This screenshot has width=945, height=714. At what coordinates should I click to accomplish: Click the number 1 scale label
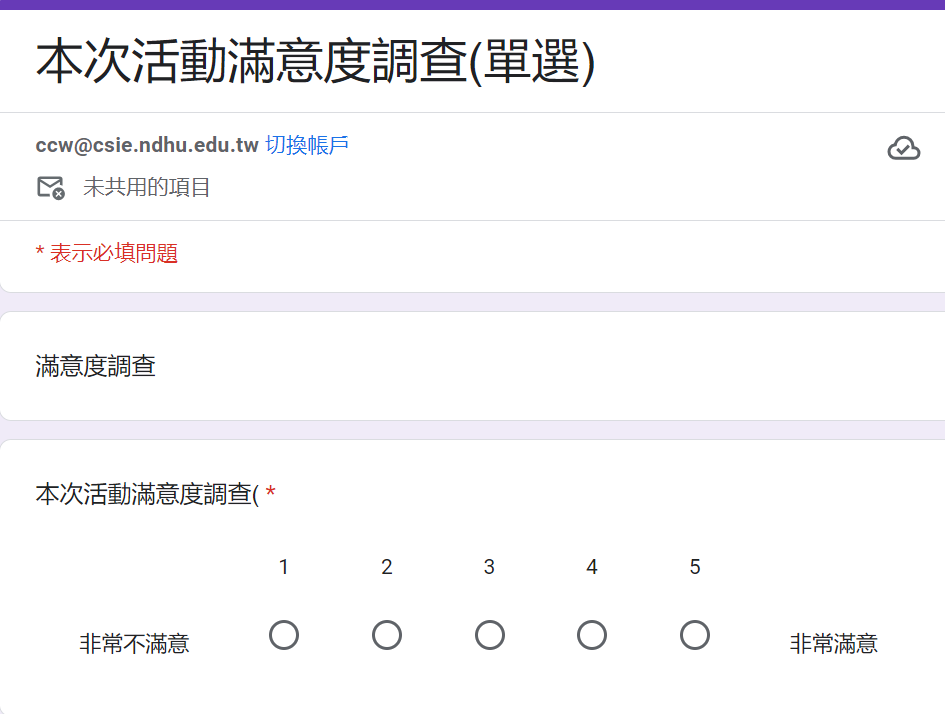284,567
